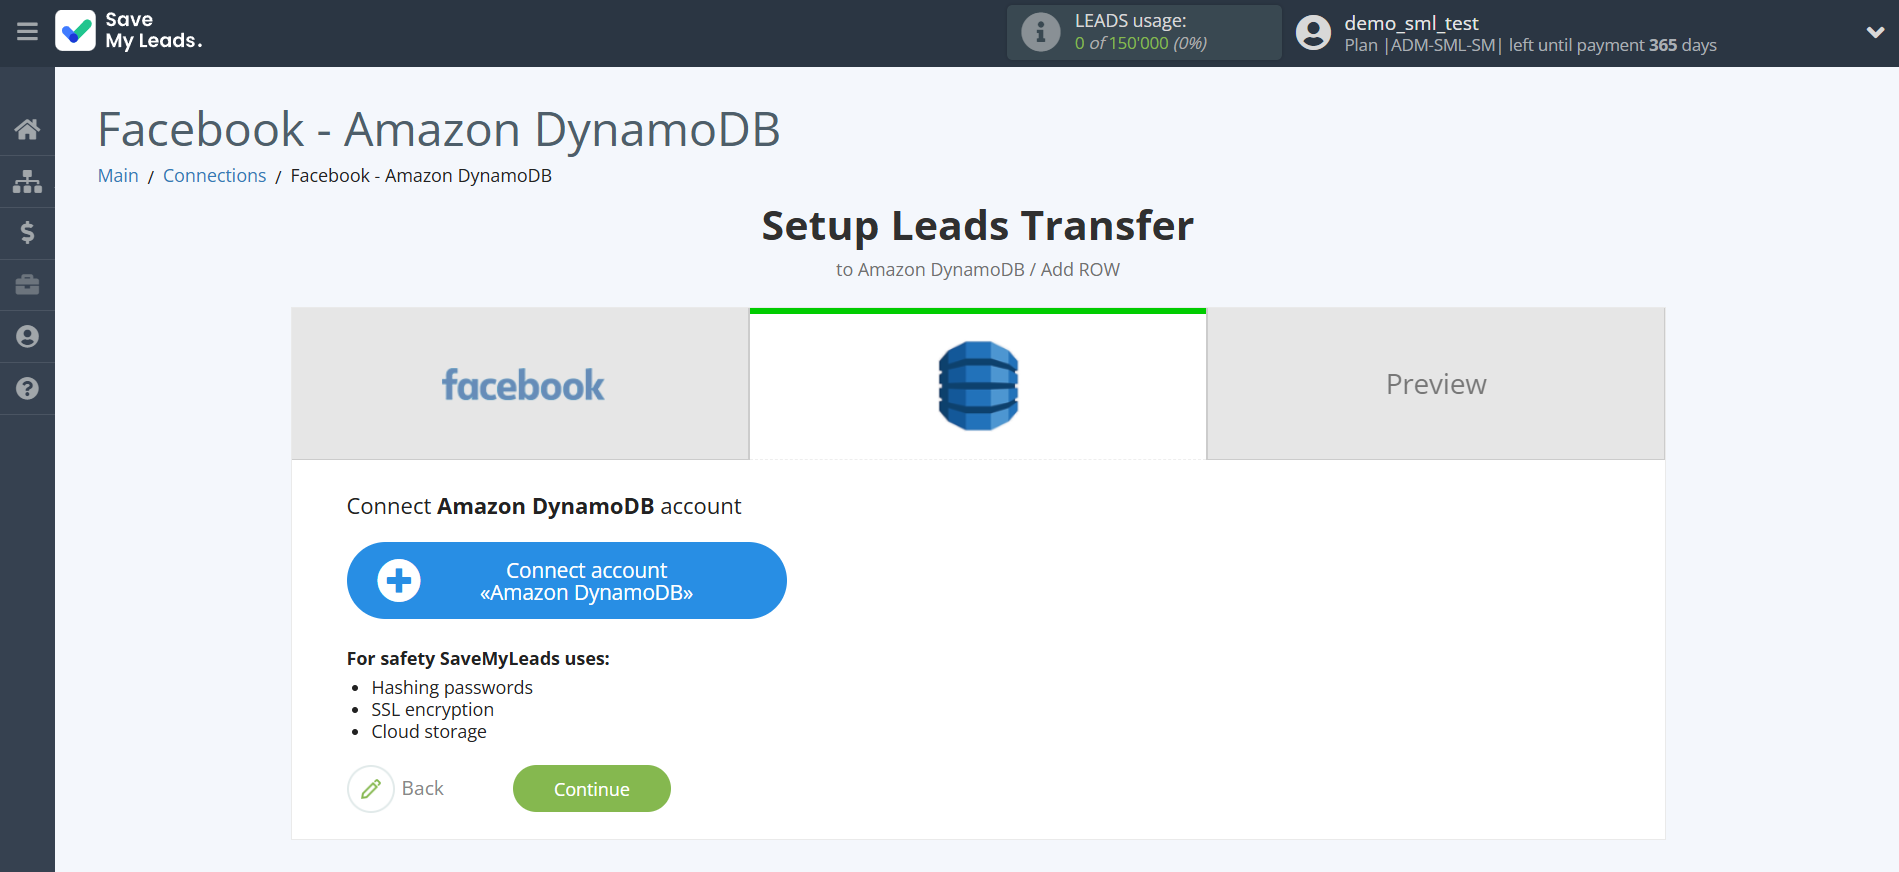Image resolution: width=1899 pixels, height=872 pixels.
Task: Click the LEADS usage counter text
Action: coord(1140,43)
